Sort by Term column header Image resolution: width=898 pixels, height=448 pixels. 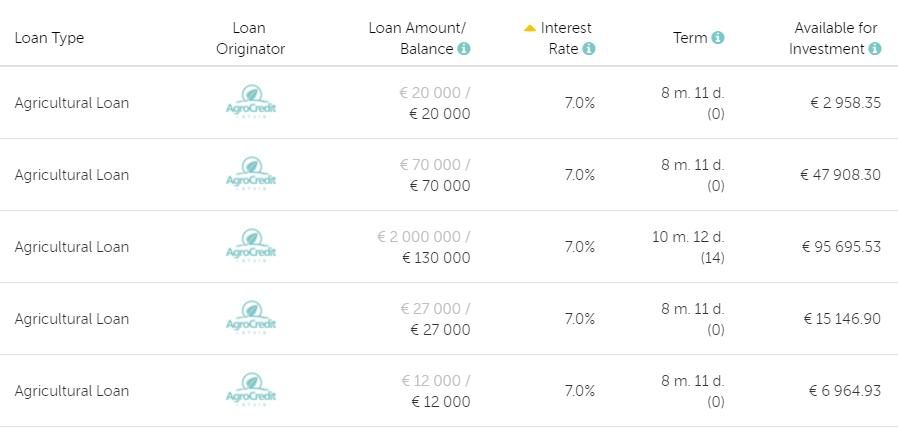coord(690,38)
